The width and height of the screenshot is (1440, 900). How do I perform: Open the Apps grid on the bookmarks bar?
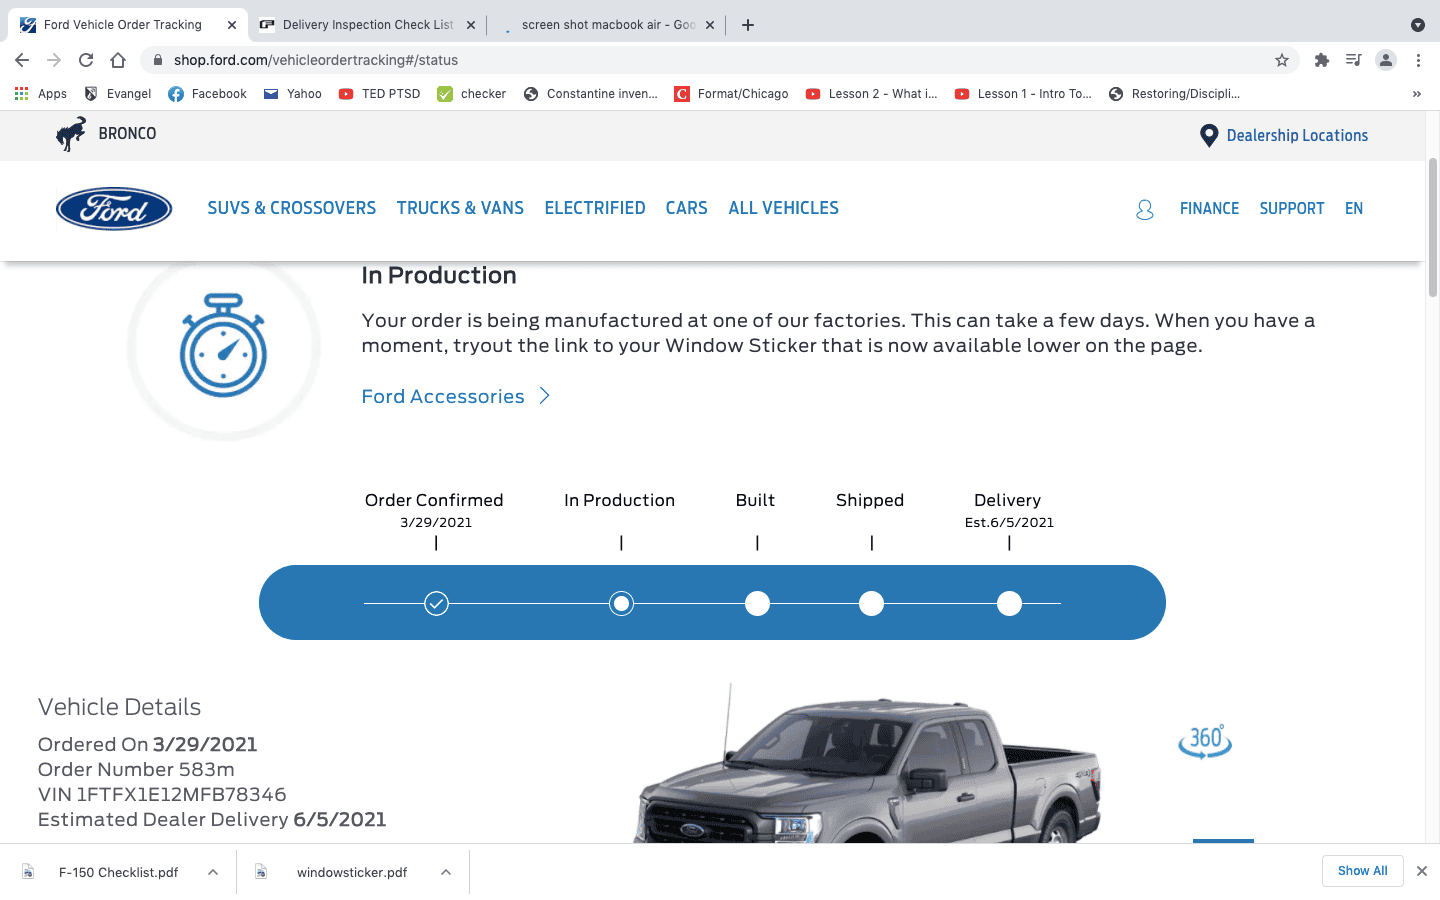tap(21, 93)
